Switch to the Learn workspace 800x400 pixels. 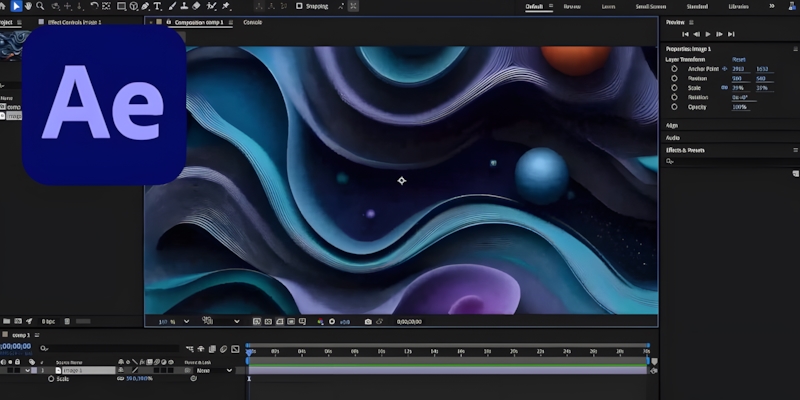click(x=608, y=7)
